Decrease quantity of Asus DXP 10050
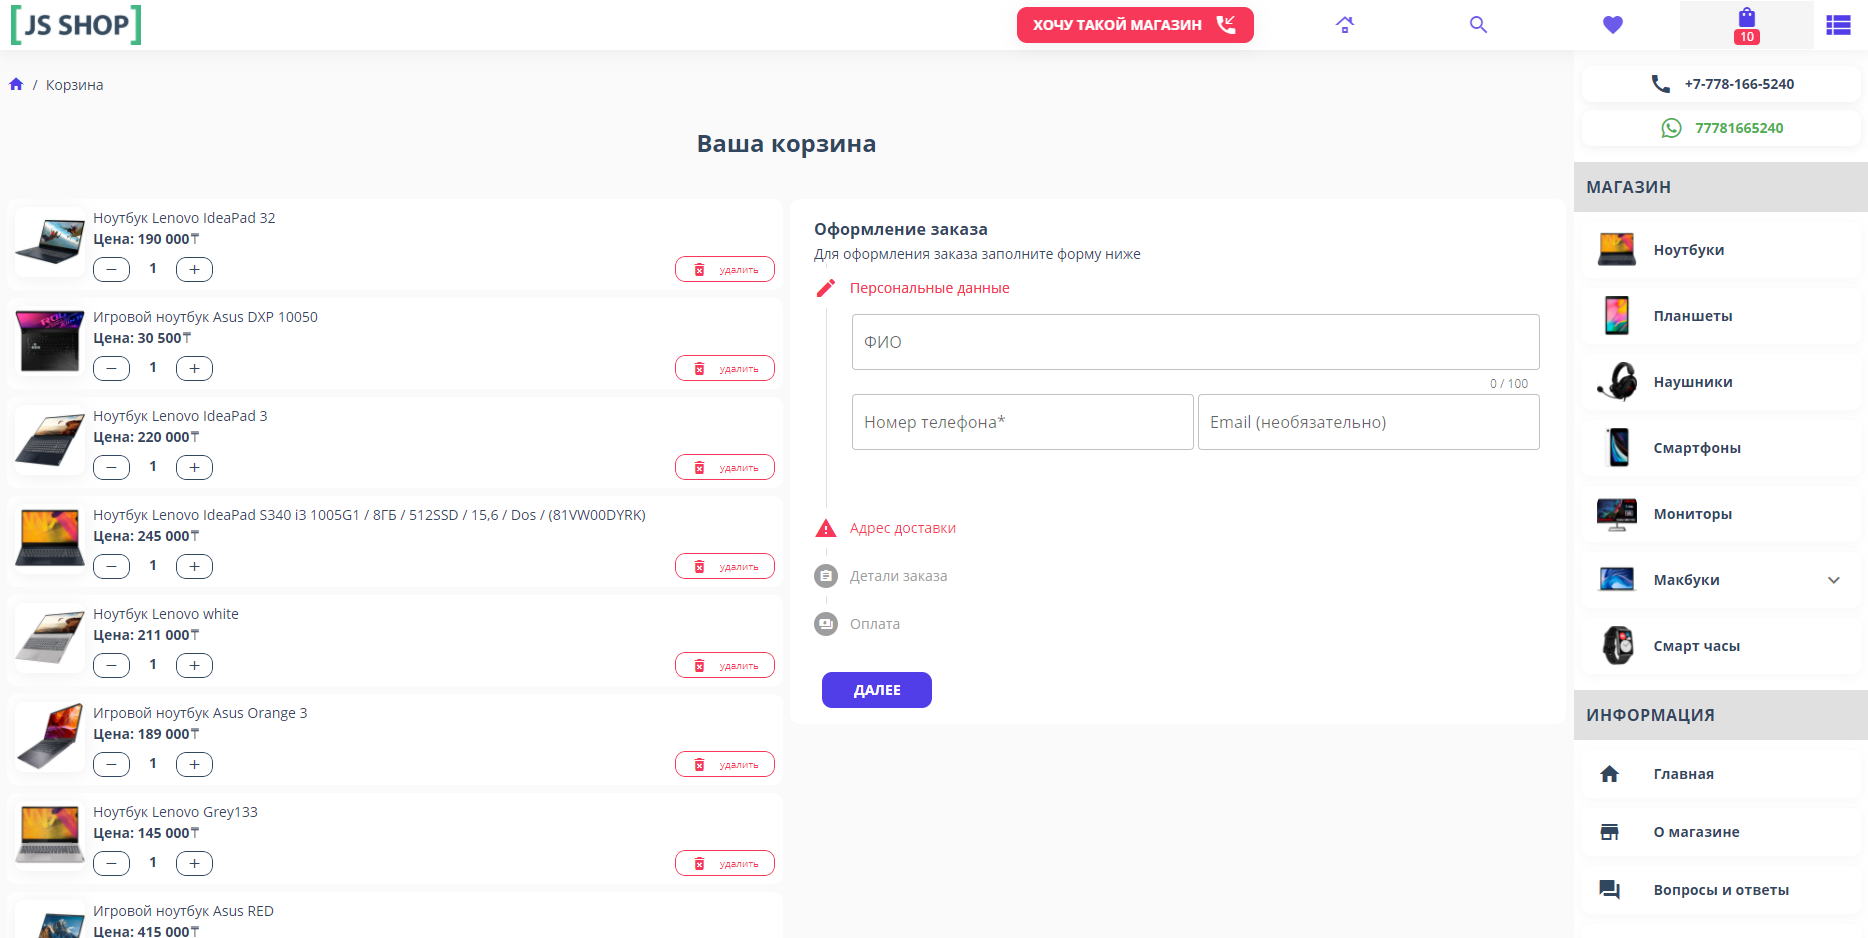The height and width of the screenshot is (938, 1868). pyautogui.click(x=111, y=368)
